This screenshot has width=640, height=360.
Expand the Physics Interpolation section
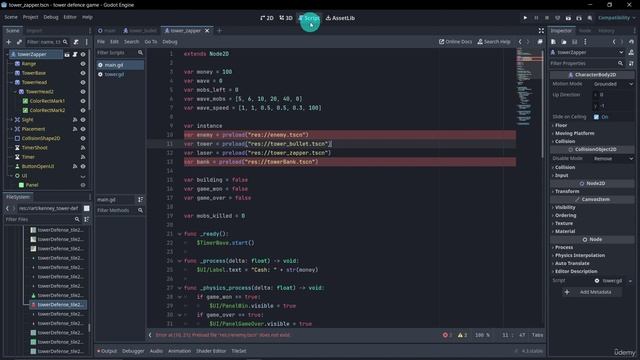593,255
